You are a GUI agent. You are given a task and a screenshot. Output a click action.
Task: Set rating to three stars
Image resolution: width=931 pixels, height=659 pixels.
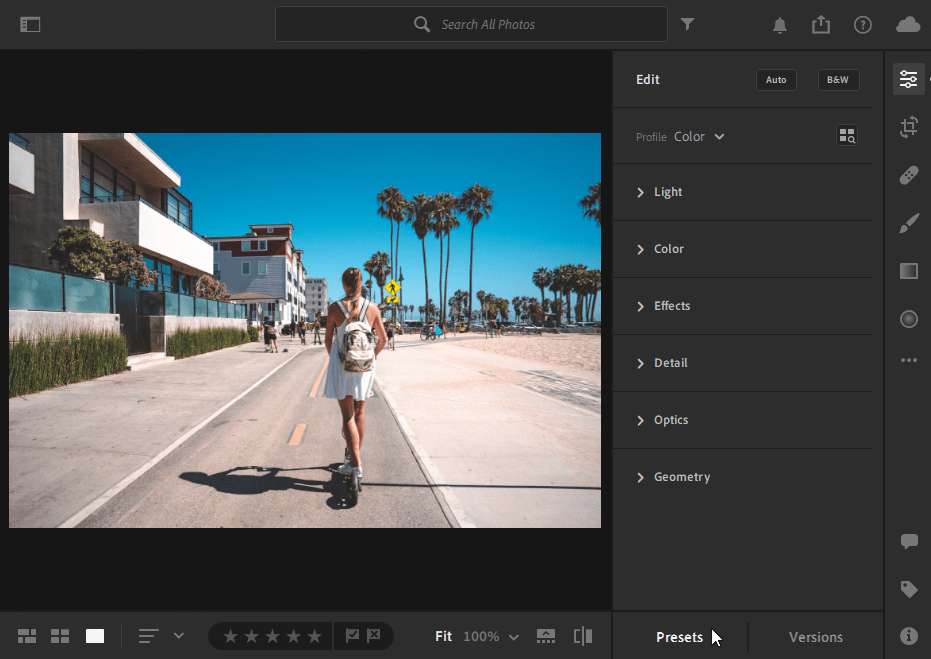point(272,636)
